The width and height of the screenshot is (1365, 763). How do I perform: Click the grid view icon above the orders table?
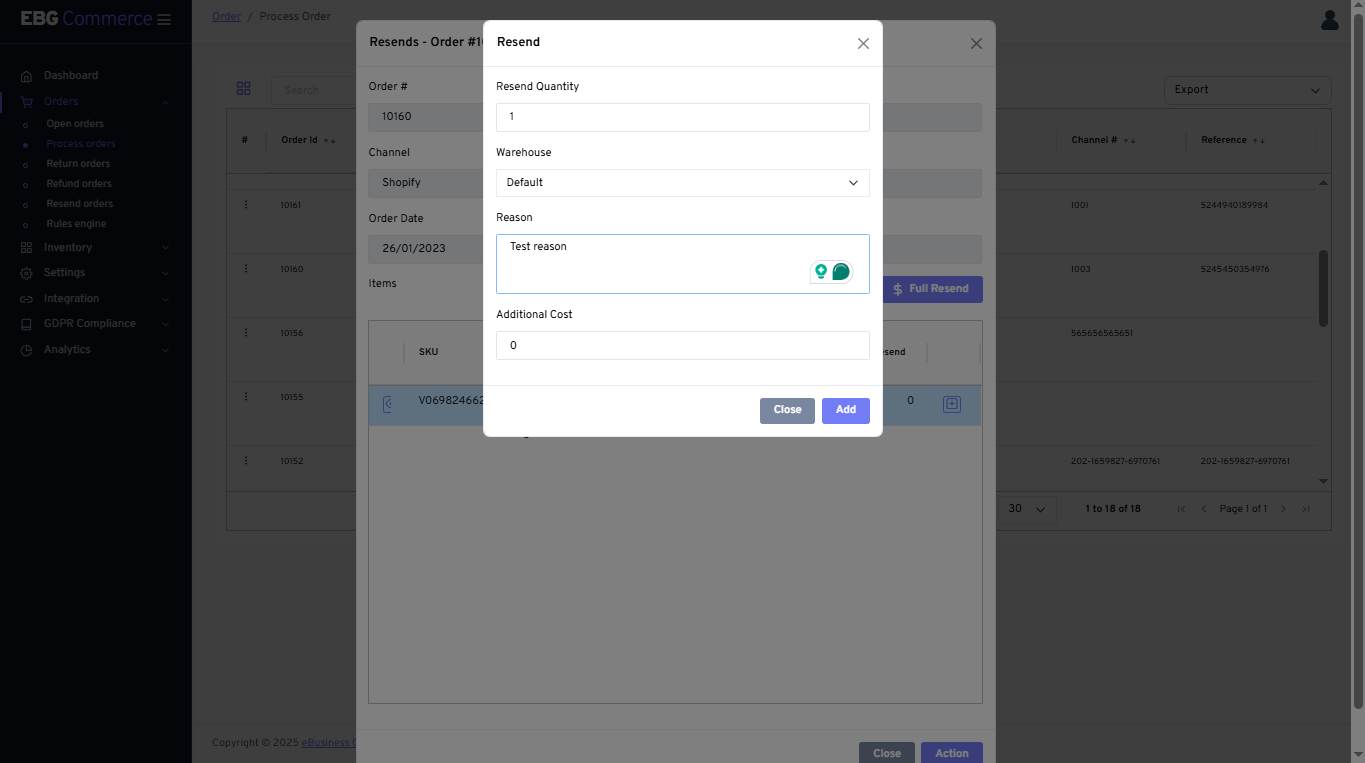point(244,88)
